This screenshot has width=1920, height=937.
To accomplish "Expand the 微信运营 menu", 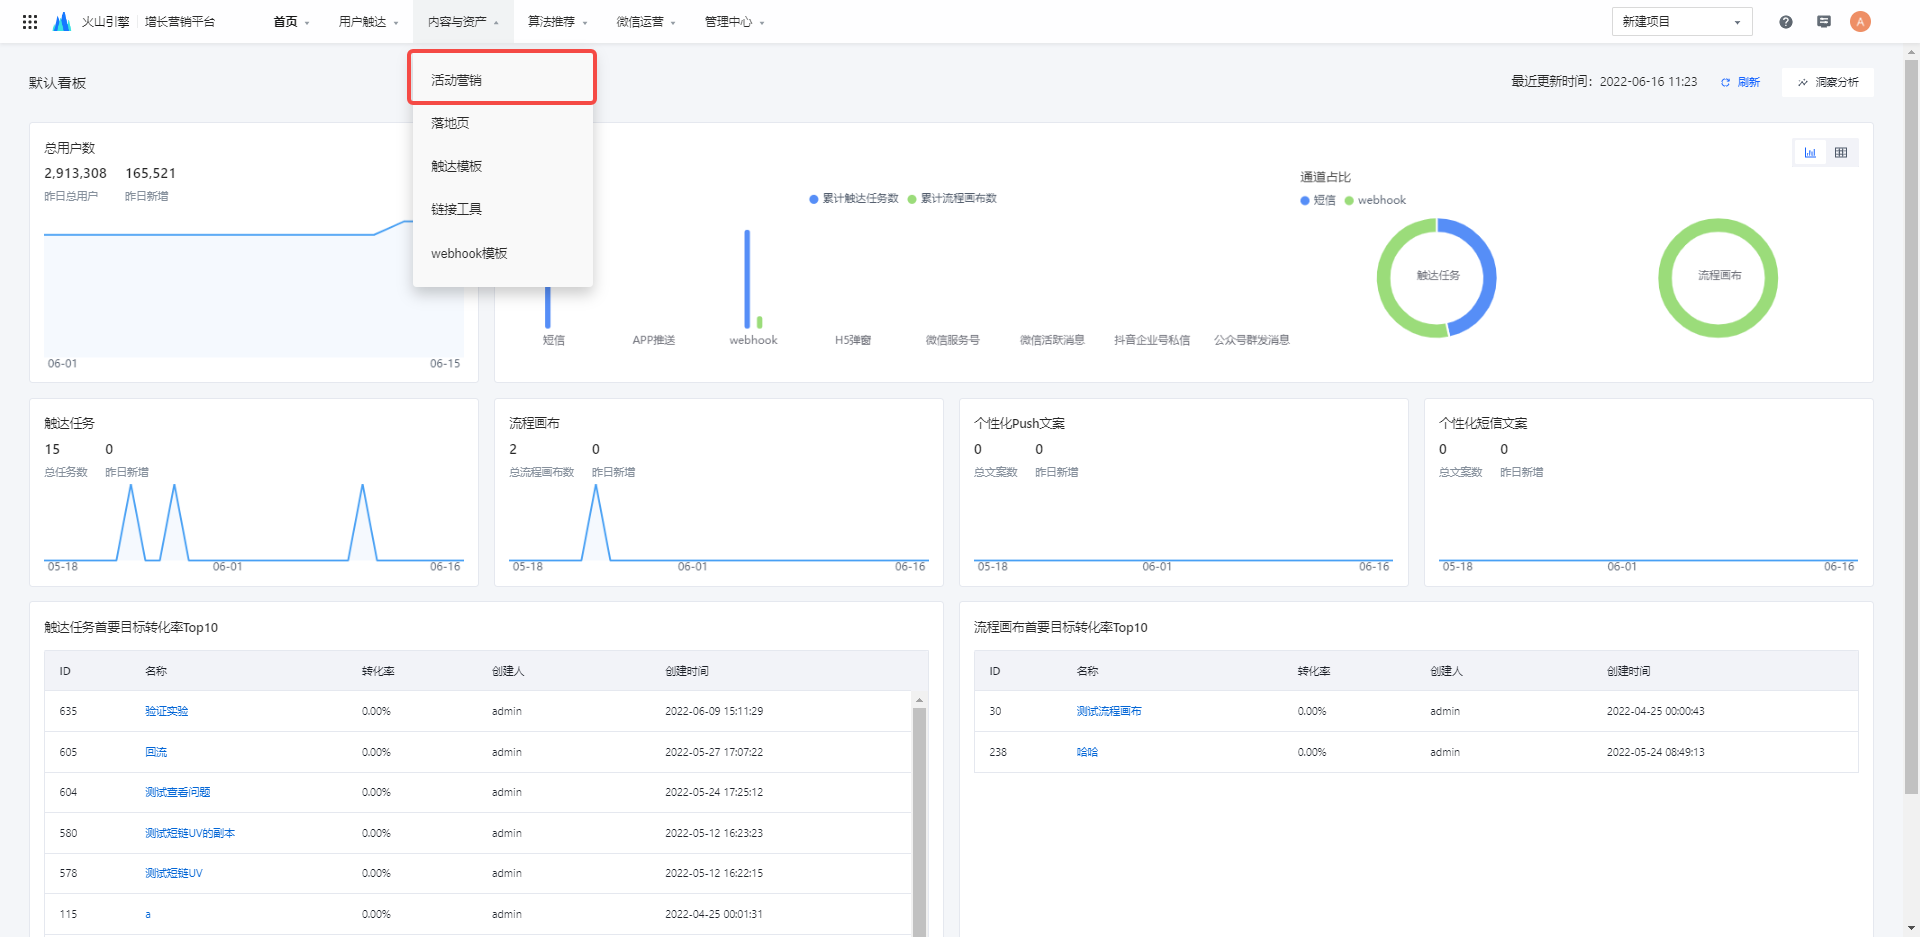I will tap(646, 21).
